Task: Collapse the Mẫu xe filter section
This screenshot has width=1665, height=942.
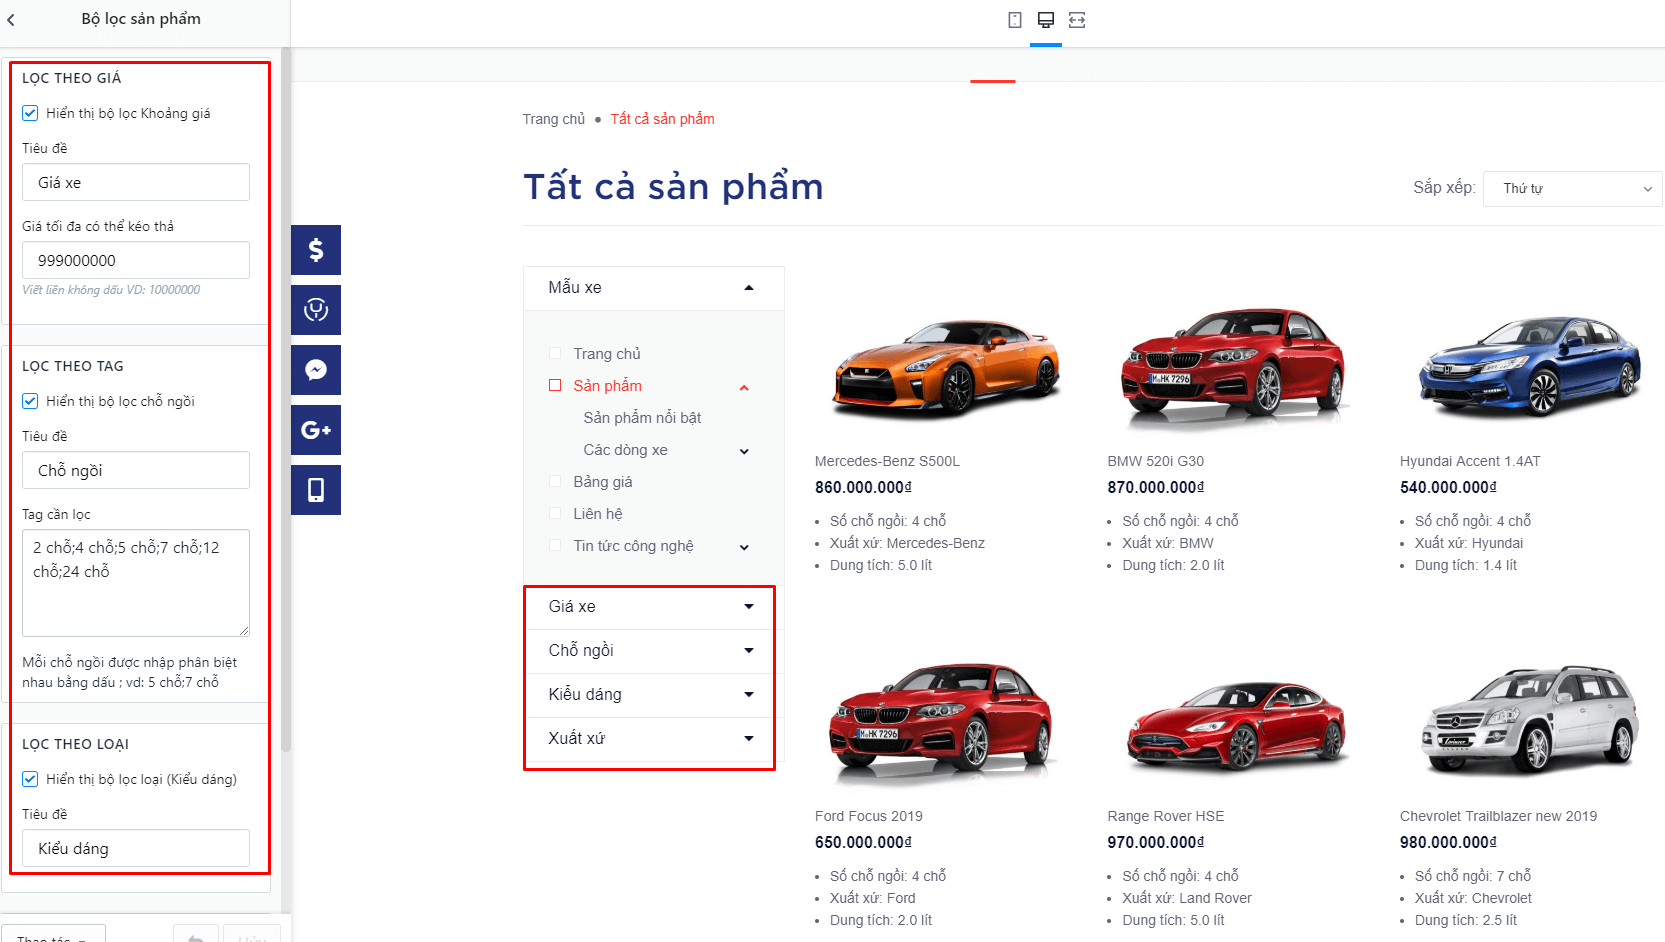Action: click(x=749, y=288)
